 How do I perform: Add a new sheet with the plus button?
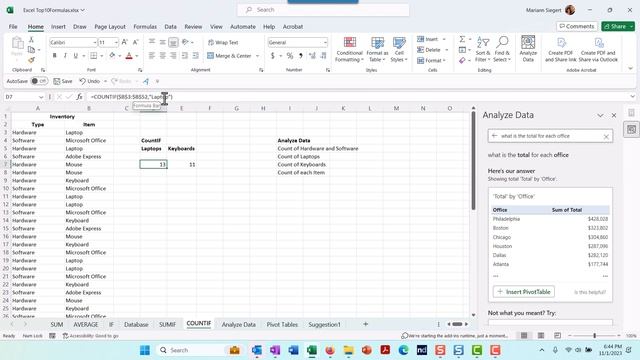tap(366, 324)
